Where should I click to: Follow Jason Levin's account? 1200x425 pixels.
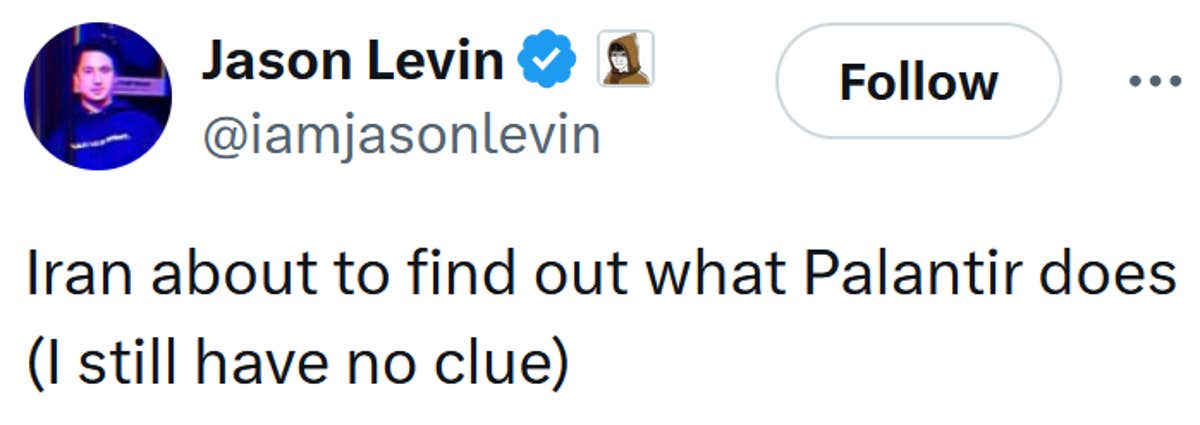(x=917, y=81)
